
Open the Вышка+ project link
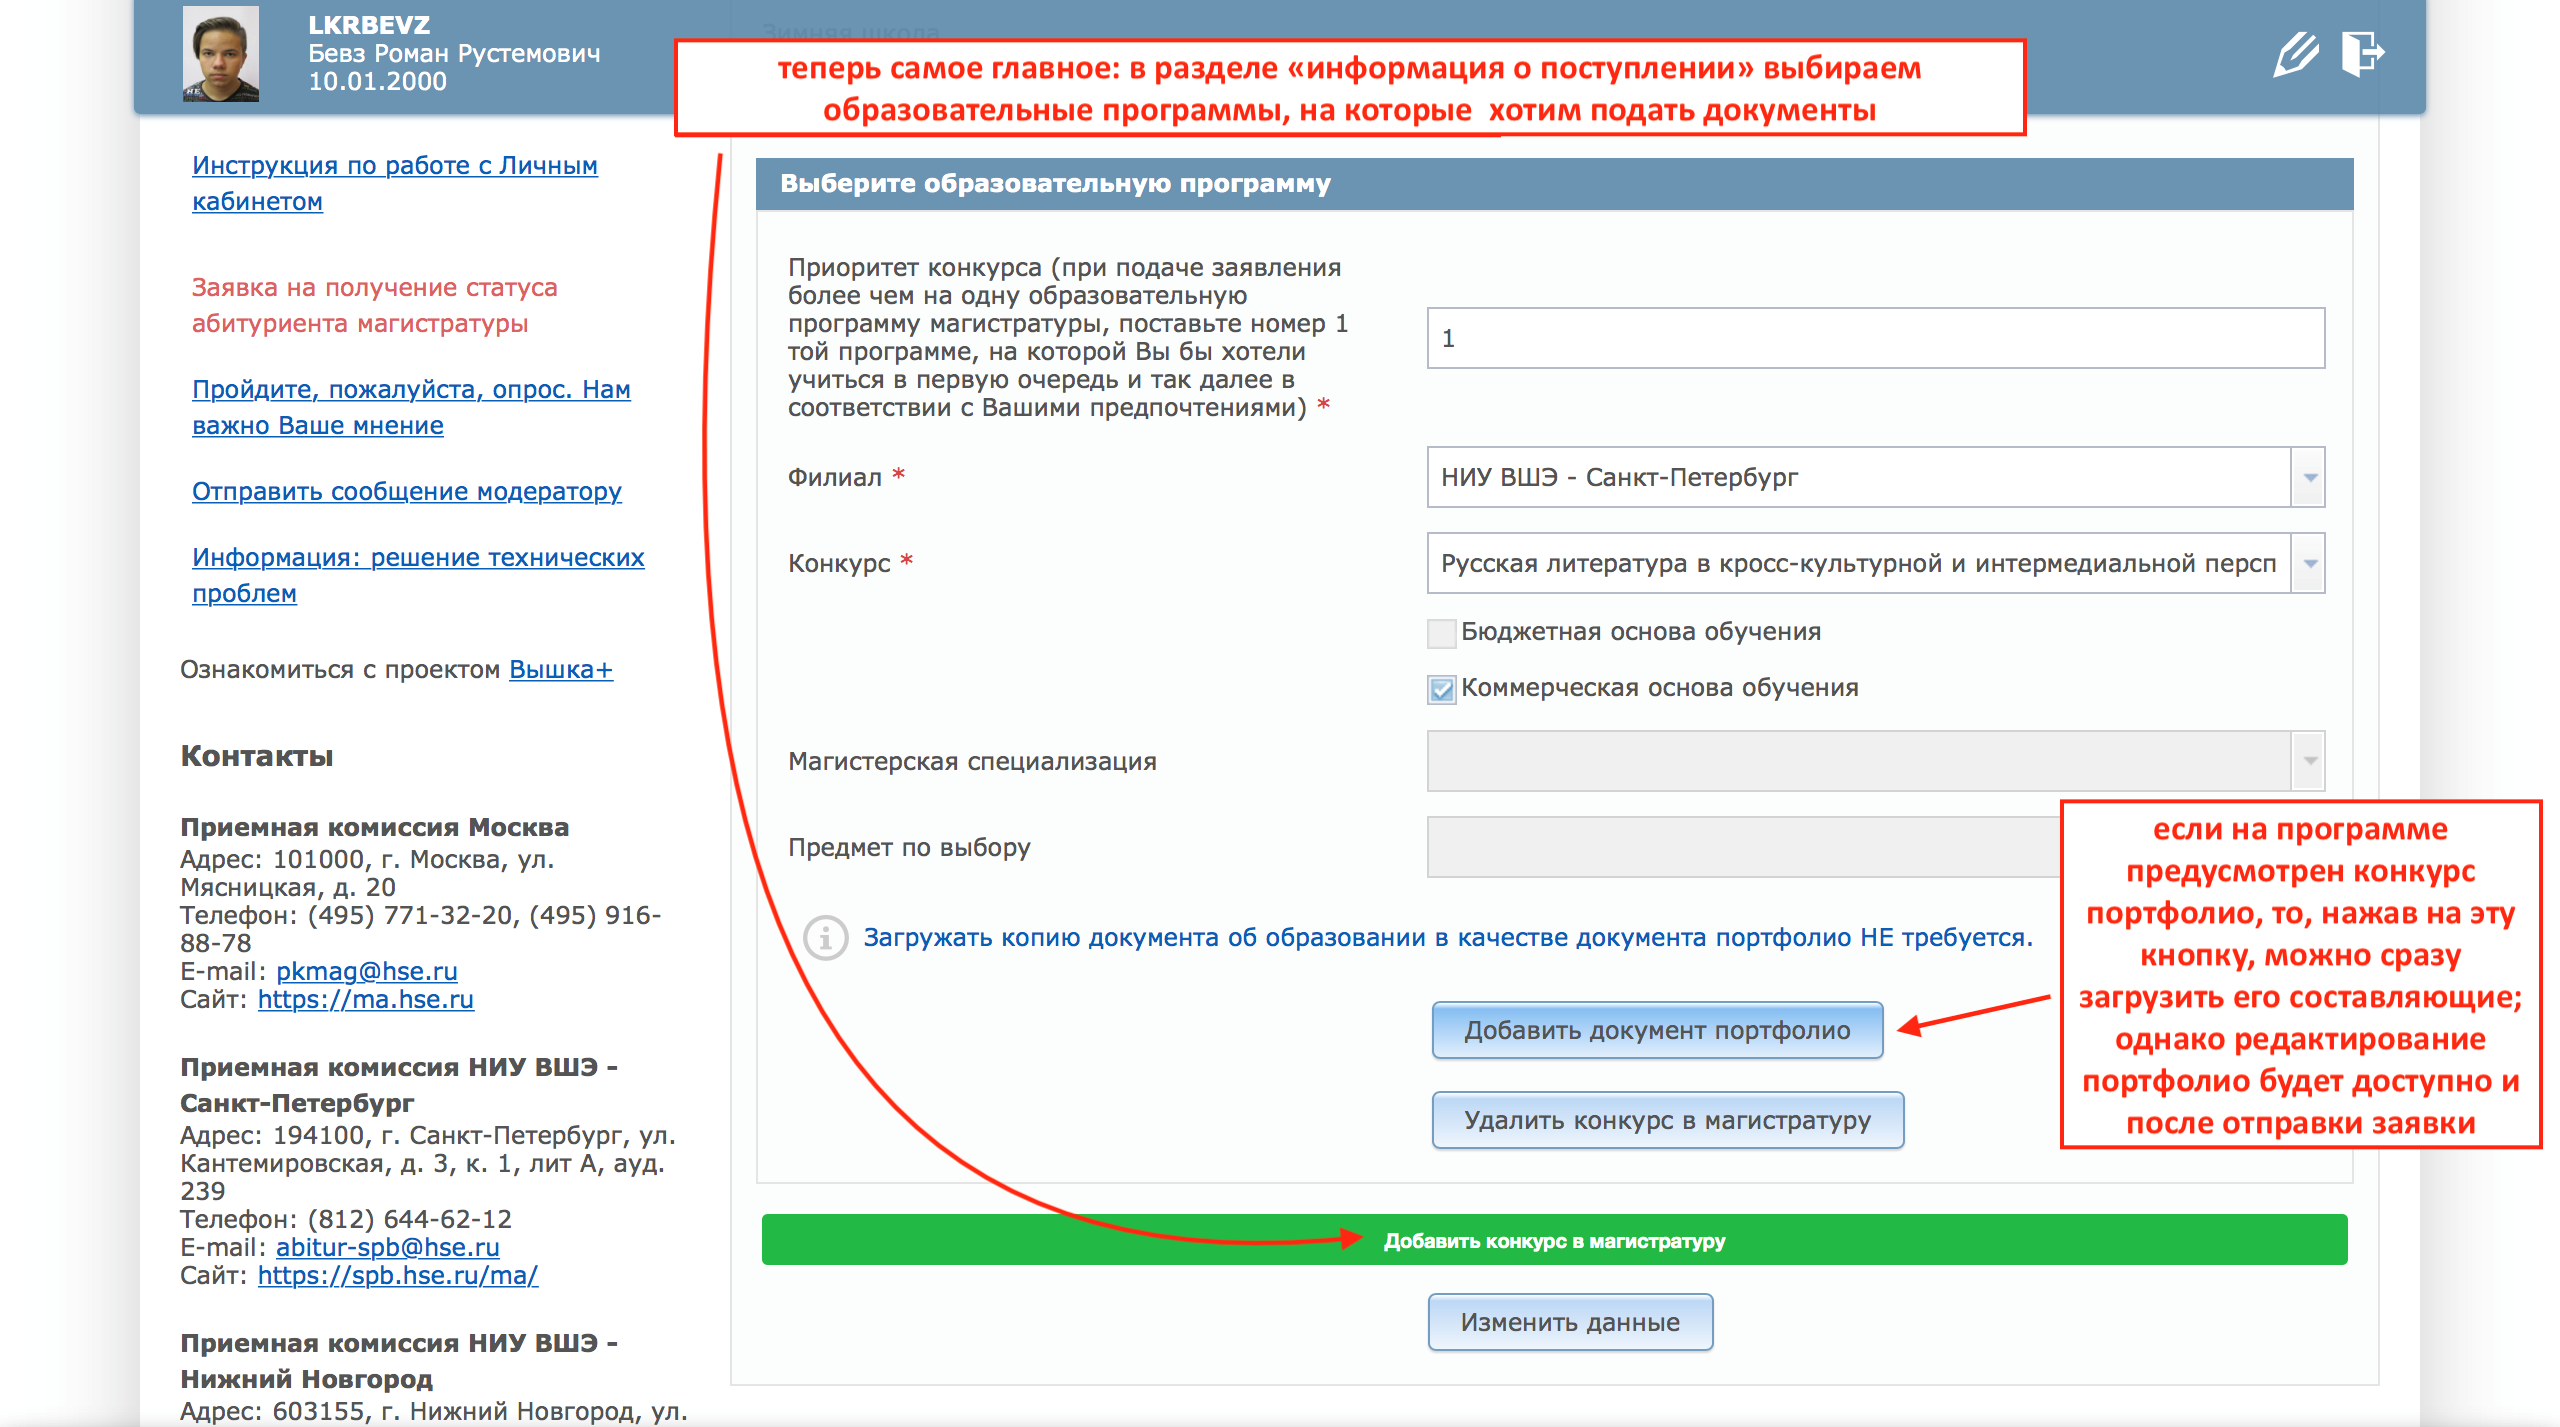coord(560,670)
